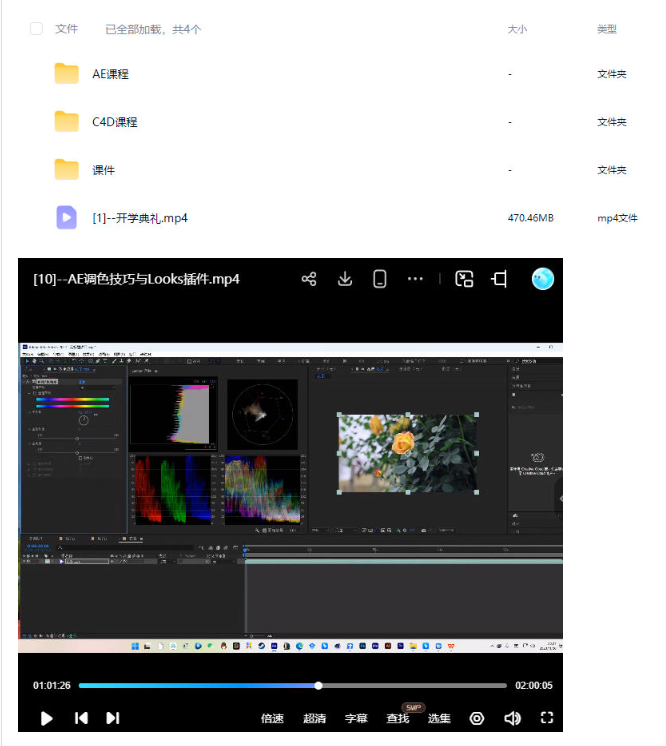
Task: Click the C4D课程 folder icon
Action: point(67,121)
